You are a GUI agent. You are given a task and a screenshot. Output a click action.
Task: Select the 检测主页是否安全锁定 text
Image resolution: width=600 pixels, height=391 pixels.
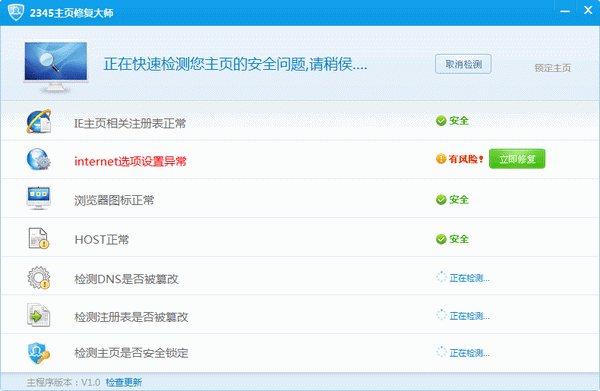(x=131, y=353)
